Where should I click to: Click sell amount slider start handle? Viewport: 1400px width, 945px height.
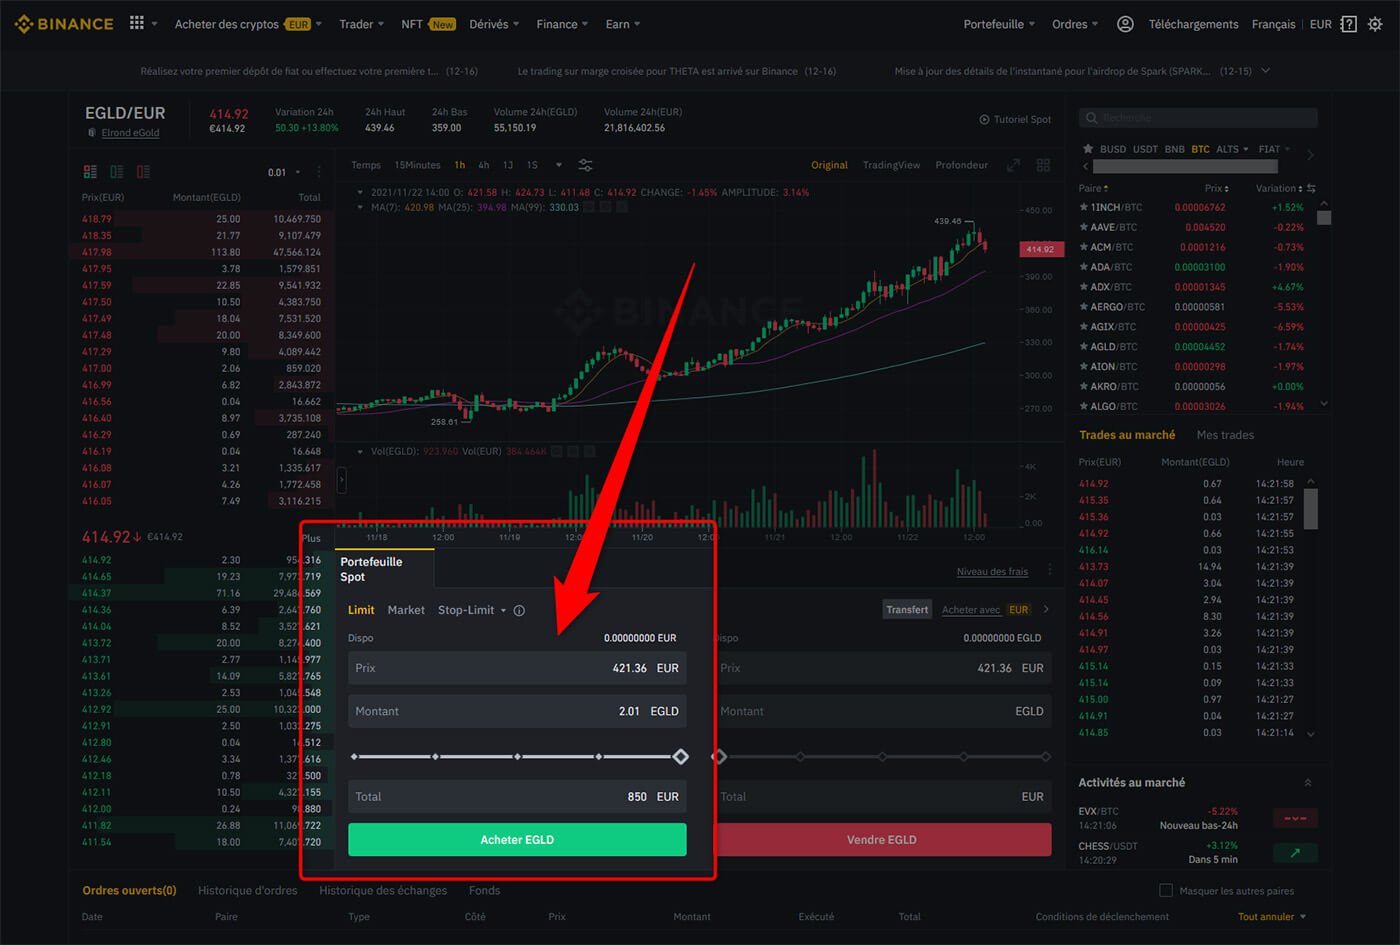tap(719, 757)
